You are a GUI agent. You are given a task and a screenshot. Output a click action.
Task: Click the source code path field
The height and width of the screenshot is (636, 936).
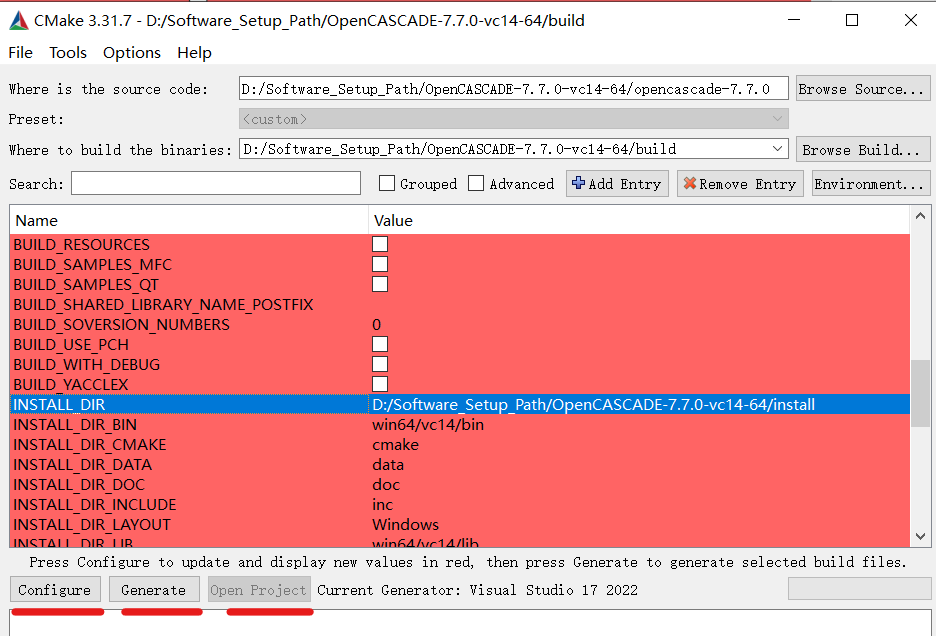513,88
